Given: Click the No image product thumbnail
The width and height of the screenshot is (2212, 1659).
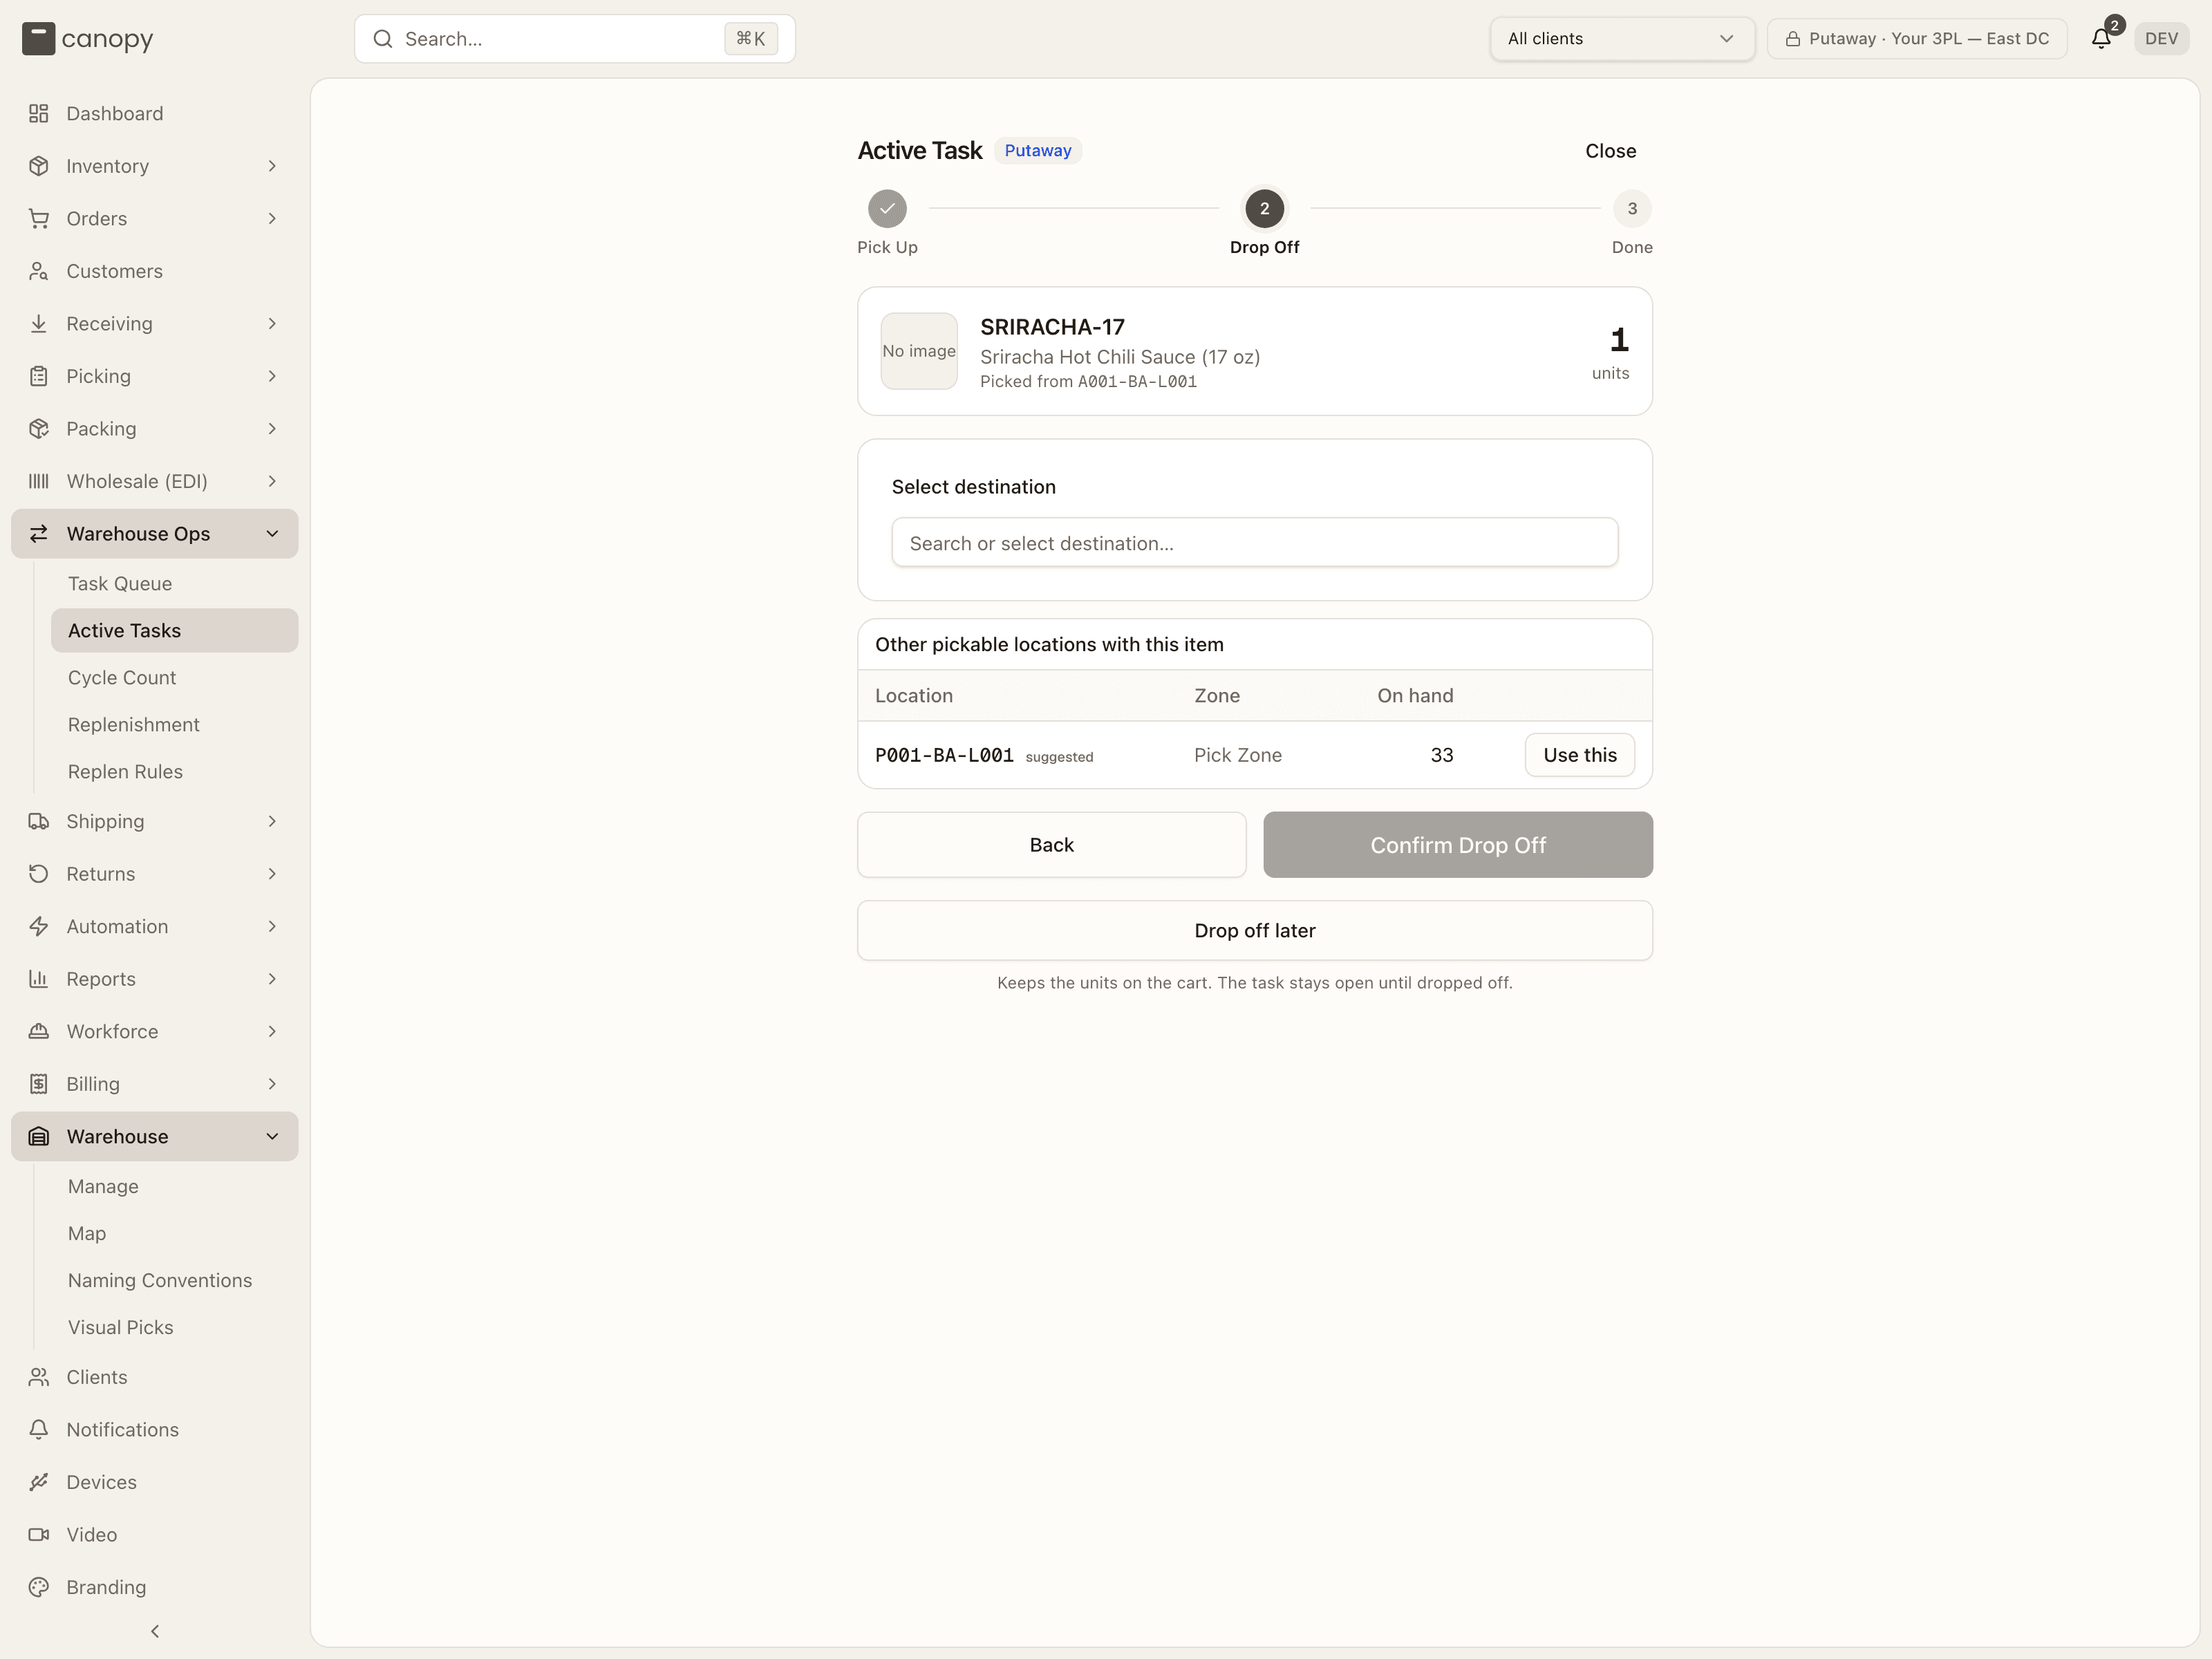Looking at the screenshot, I should [x=919, y=351].
